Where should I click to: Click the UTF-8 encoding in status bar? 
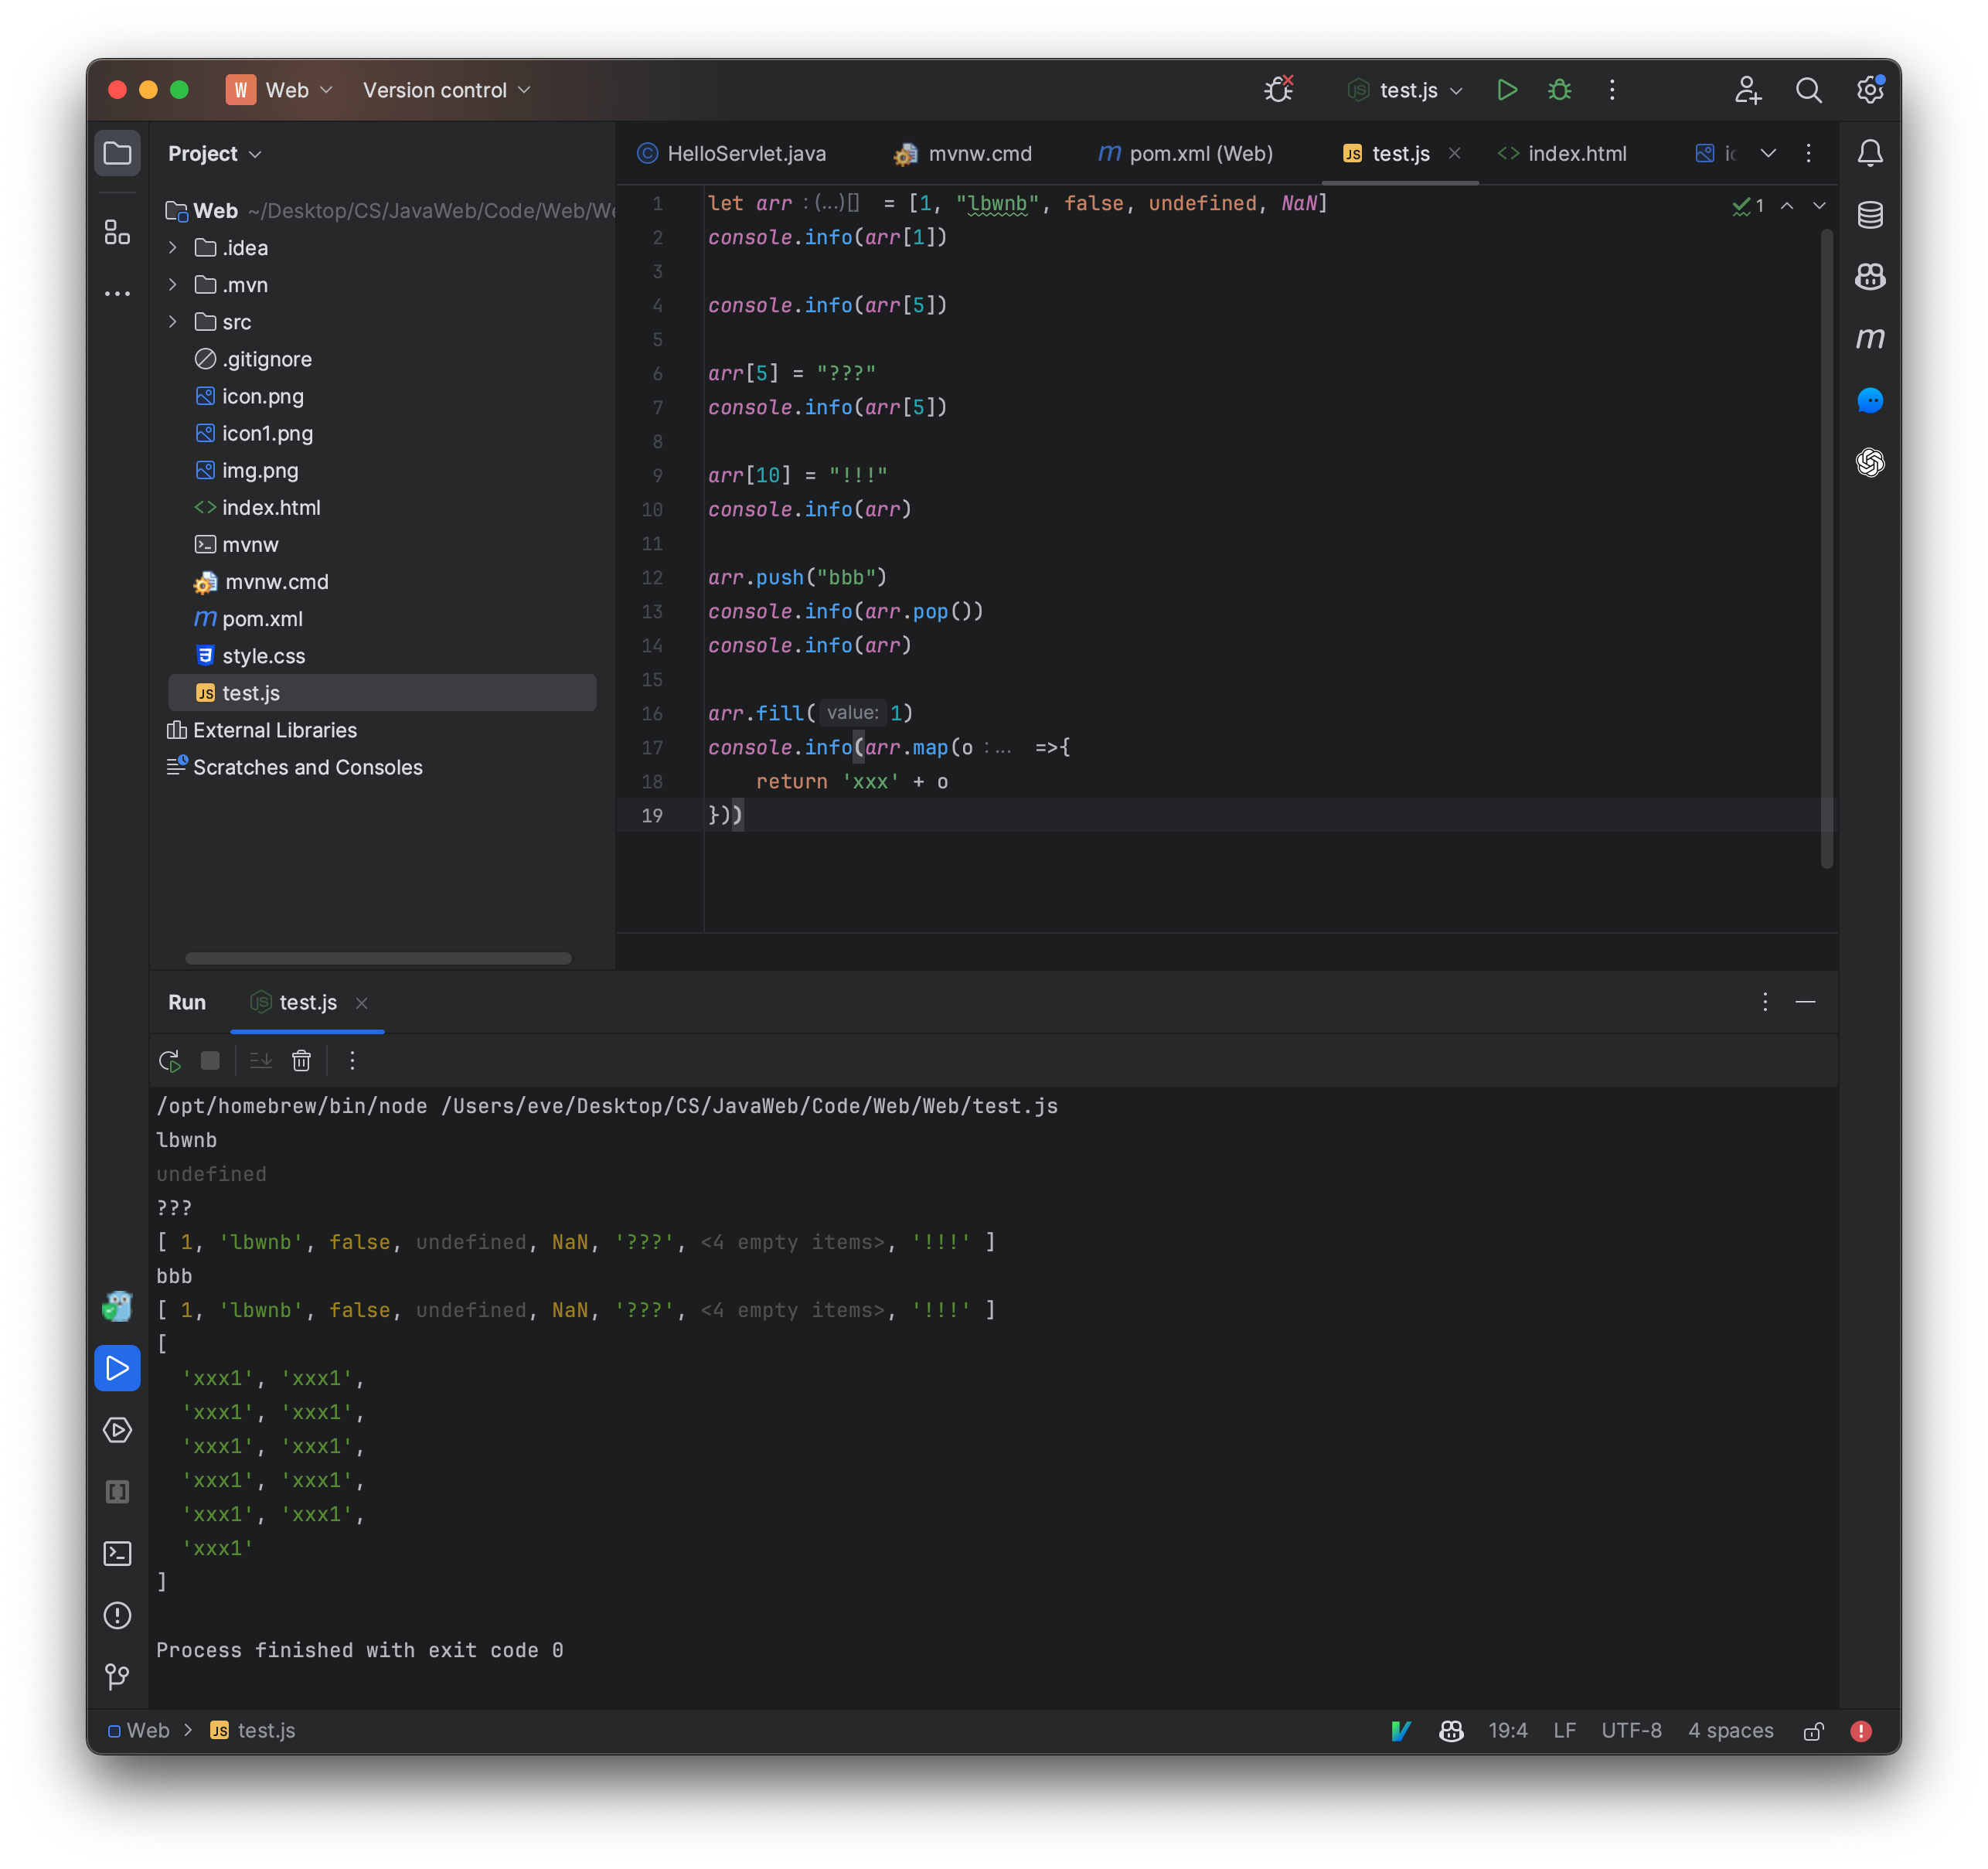pos(1631,1731)
